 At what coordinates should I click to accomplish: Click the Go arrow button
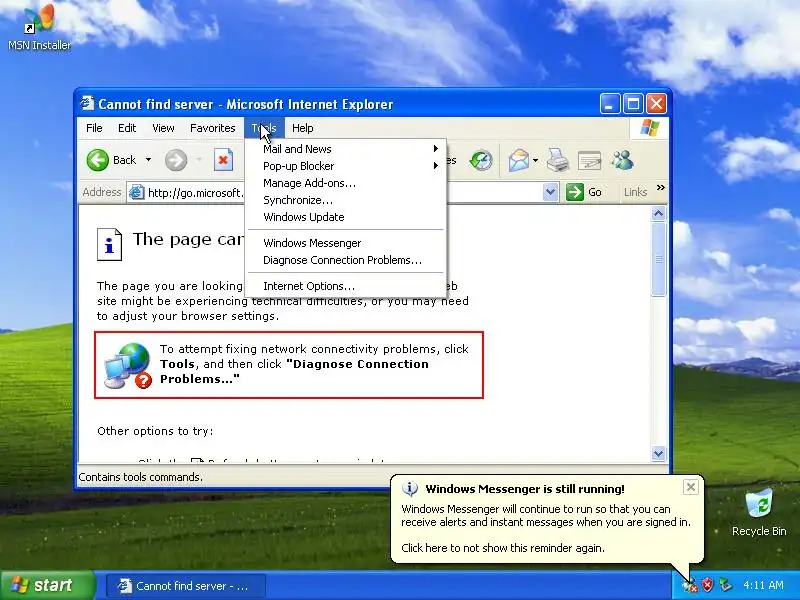pos(575,192)
